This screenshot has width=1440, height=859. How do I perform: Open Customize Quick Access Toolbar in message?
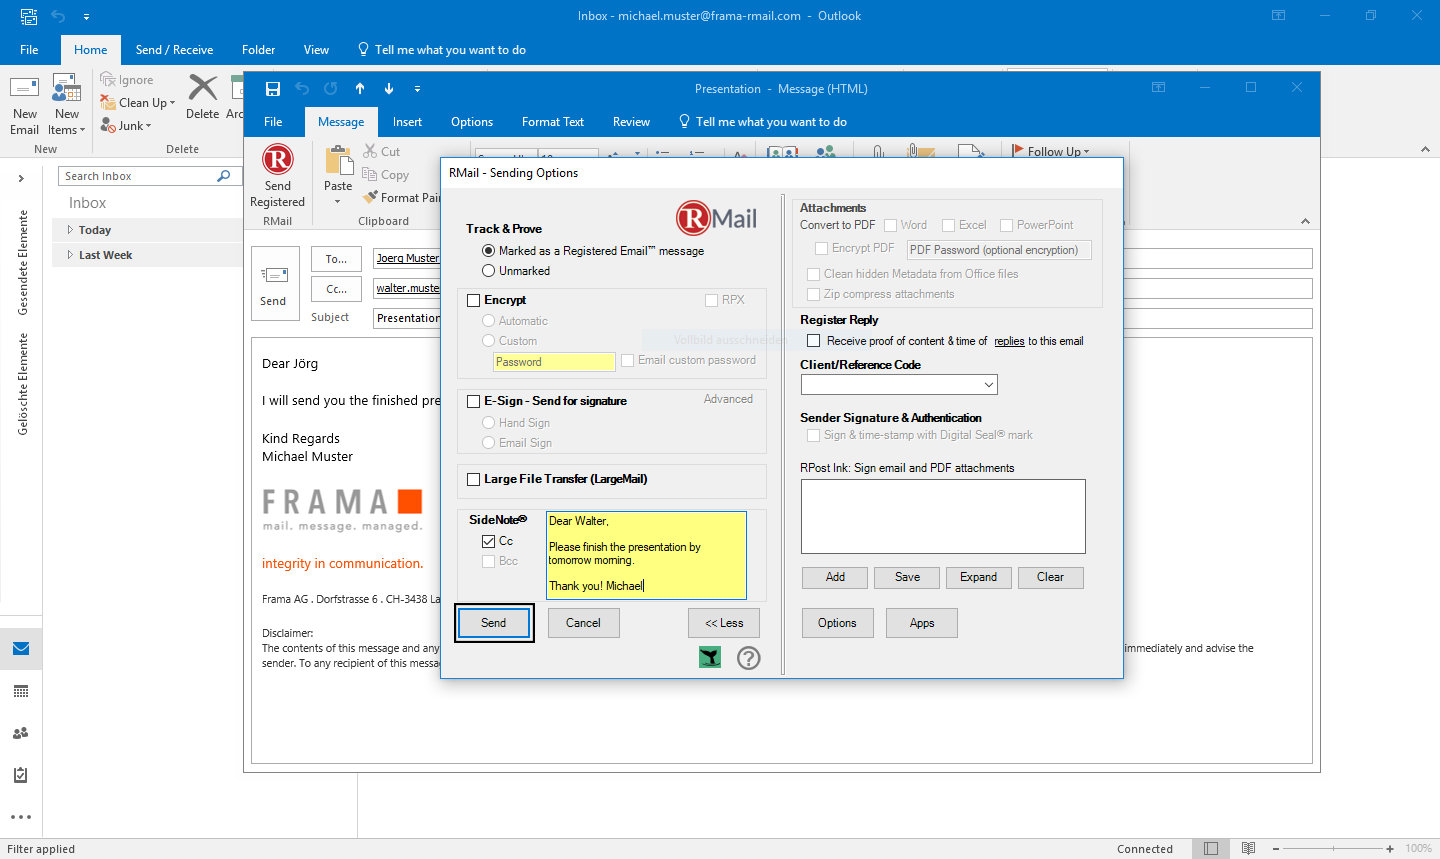pyautogui.click(x=417, y=88)
